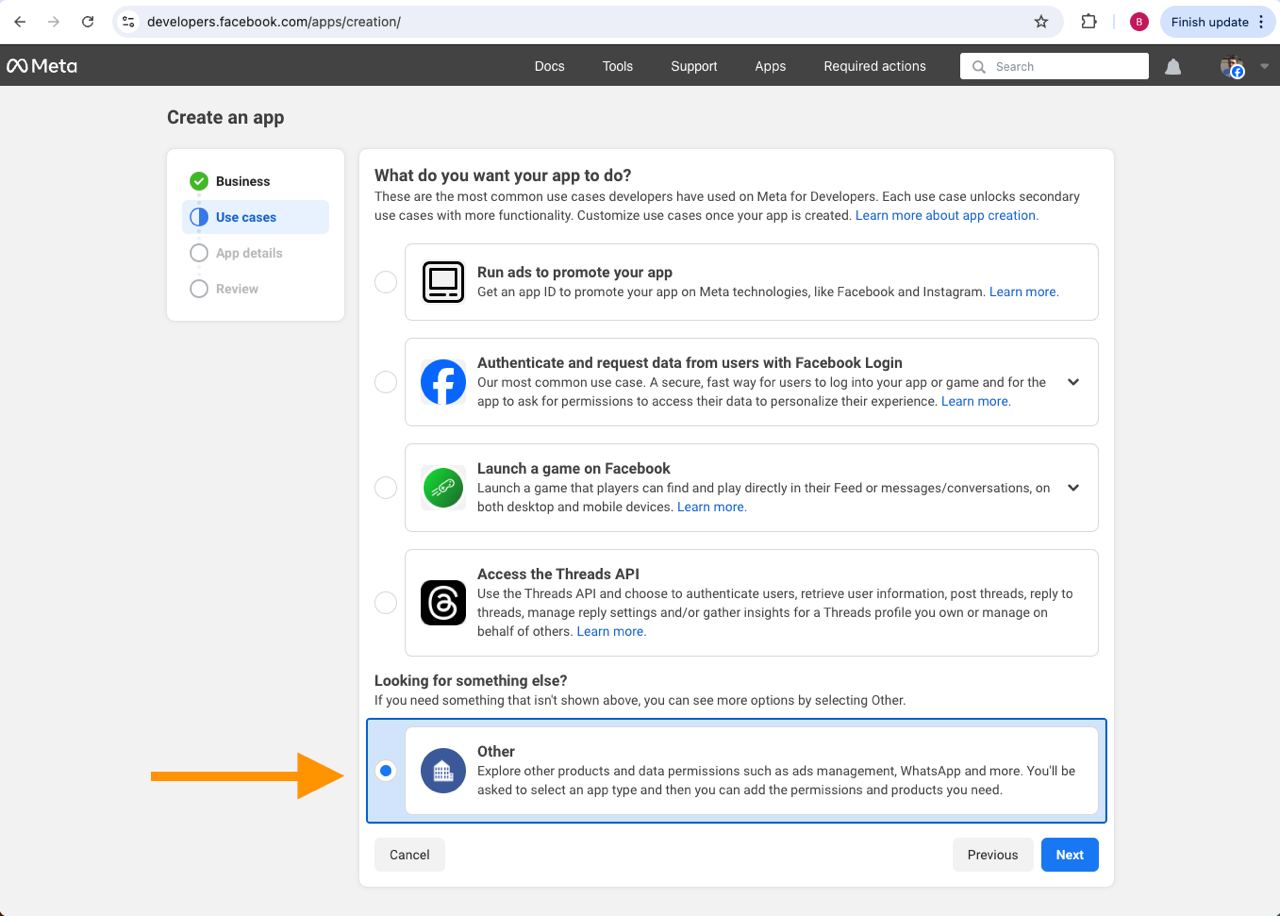The height and width of the screenshot is (916, 1280).
Task: Click the Facebook logo icon
Action: [x=443, y=382]
